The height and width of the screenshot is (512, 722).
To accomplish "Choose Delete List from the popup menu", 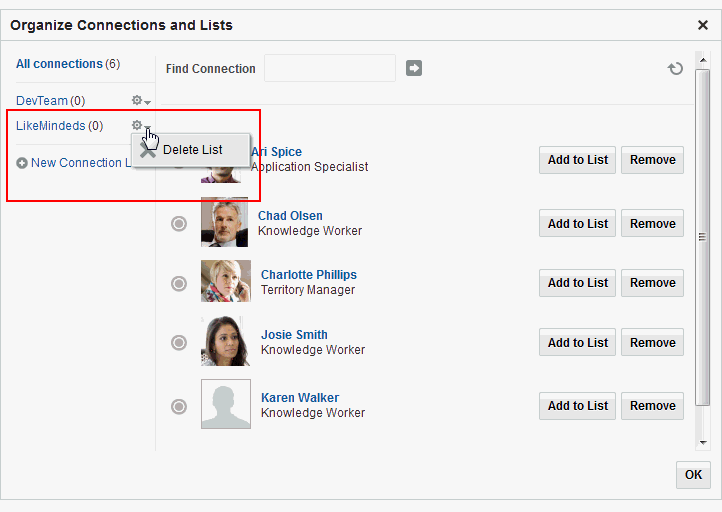I will pos(191,150).
